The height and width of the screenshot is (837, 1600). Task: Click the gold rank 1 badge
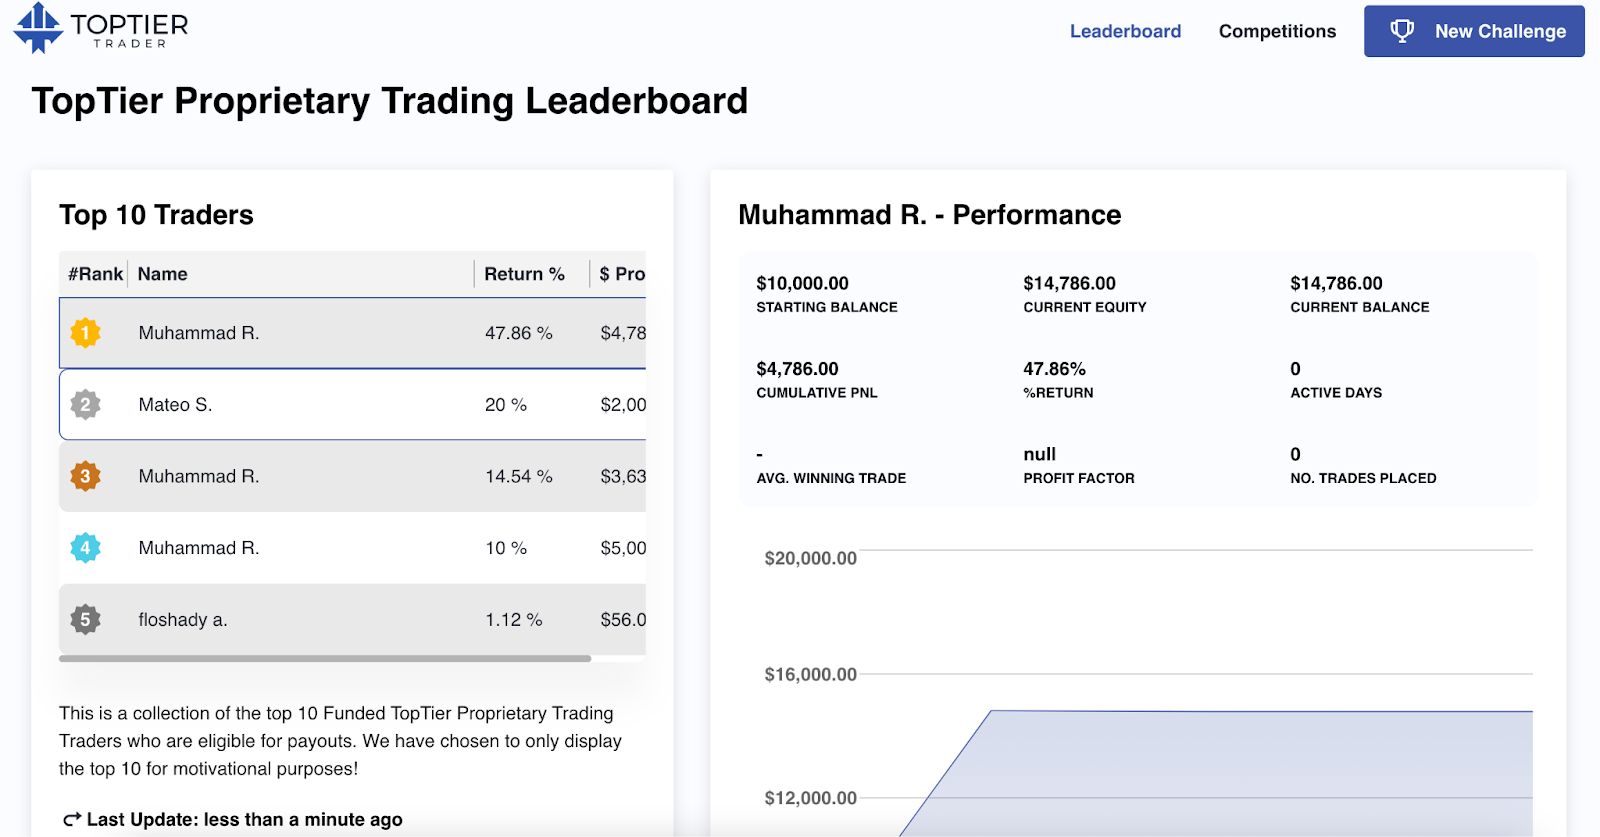(x=85, y=333)
